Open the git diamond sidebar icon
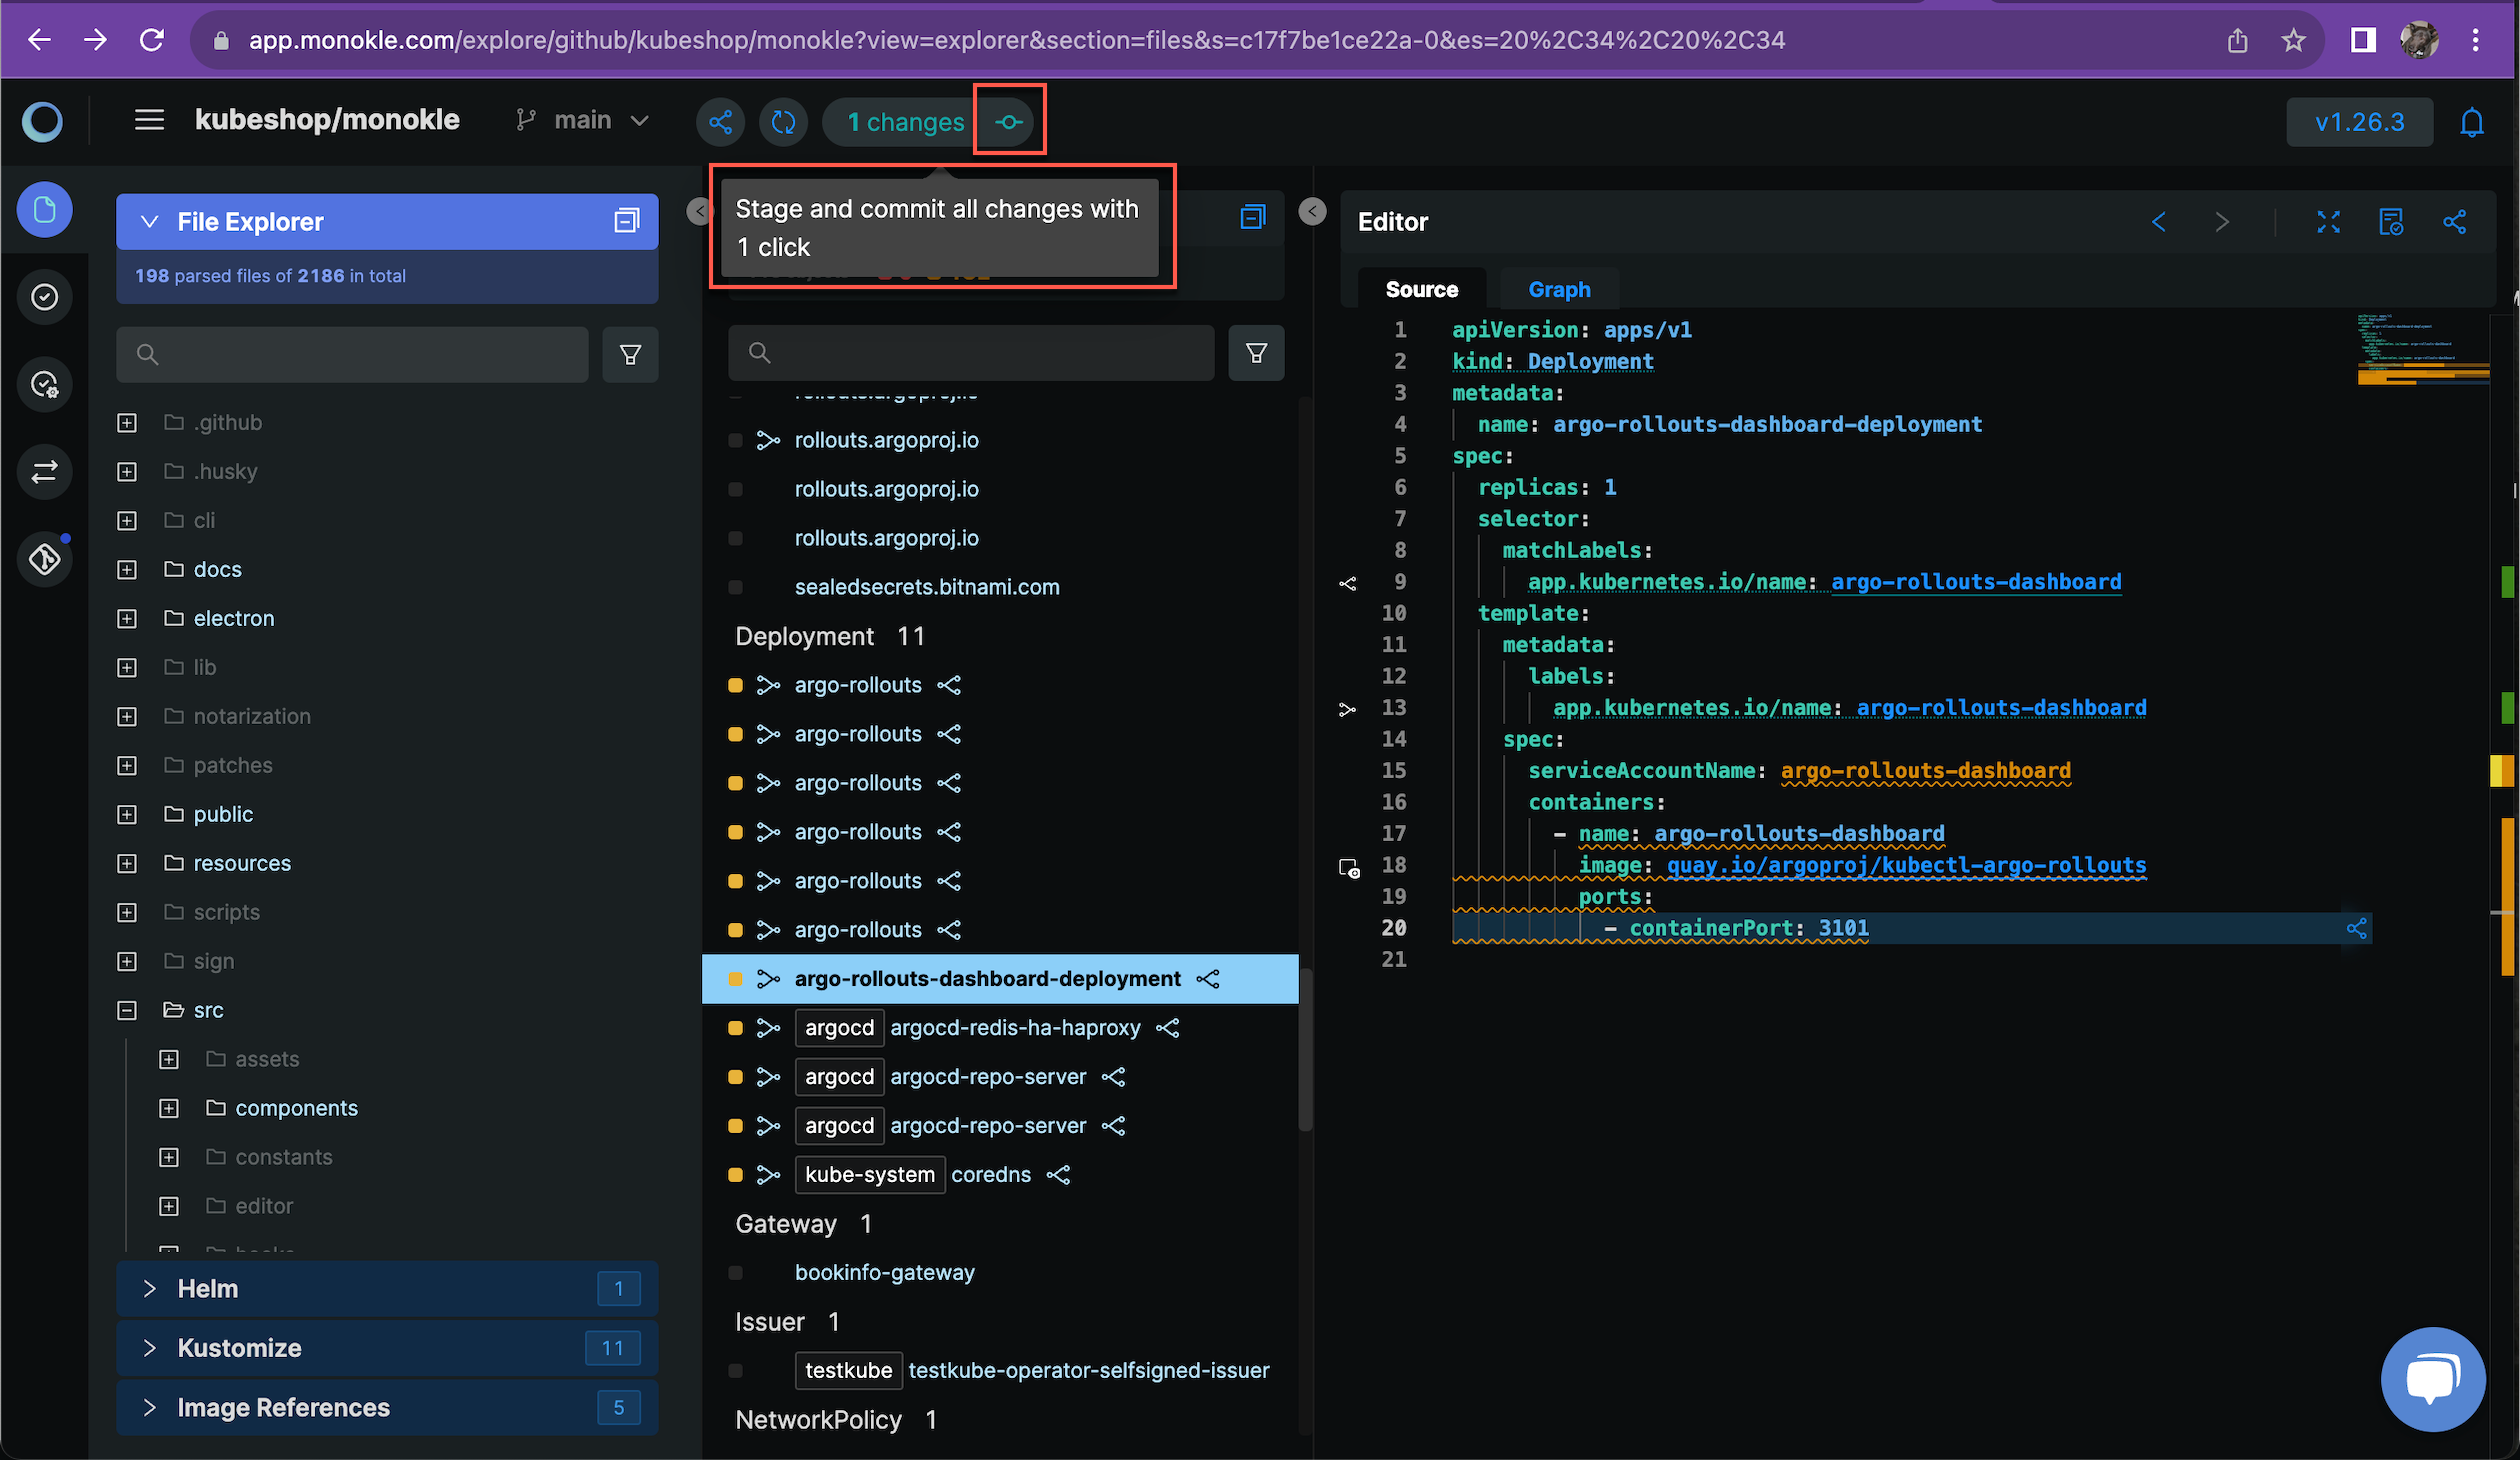 44,559
